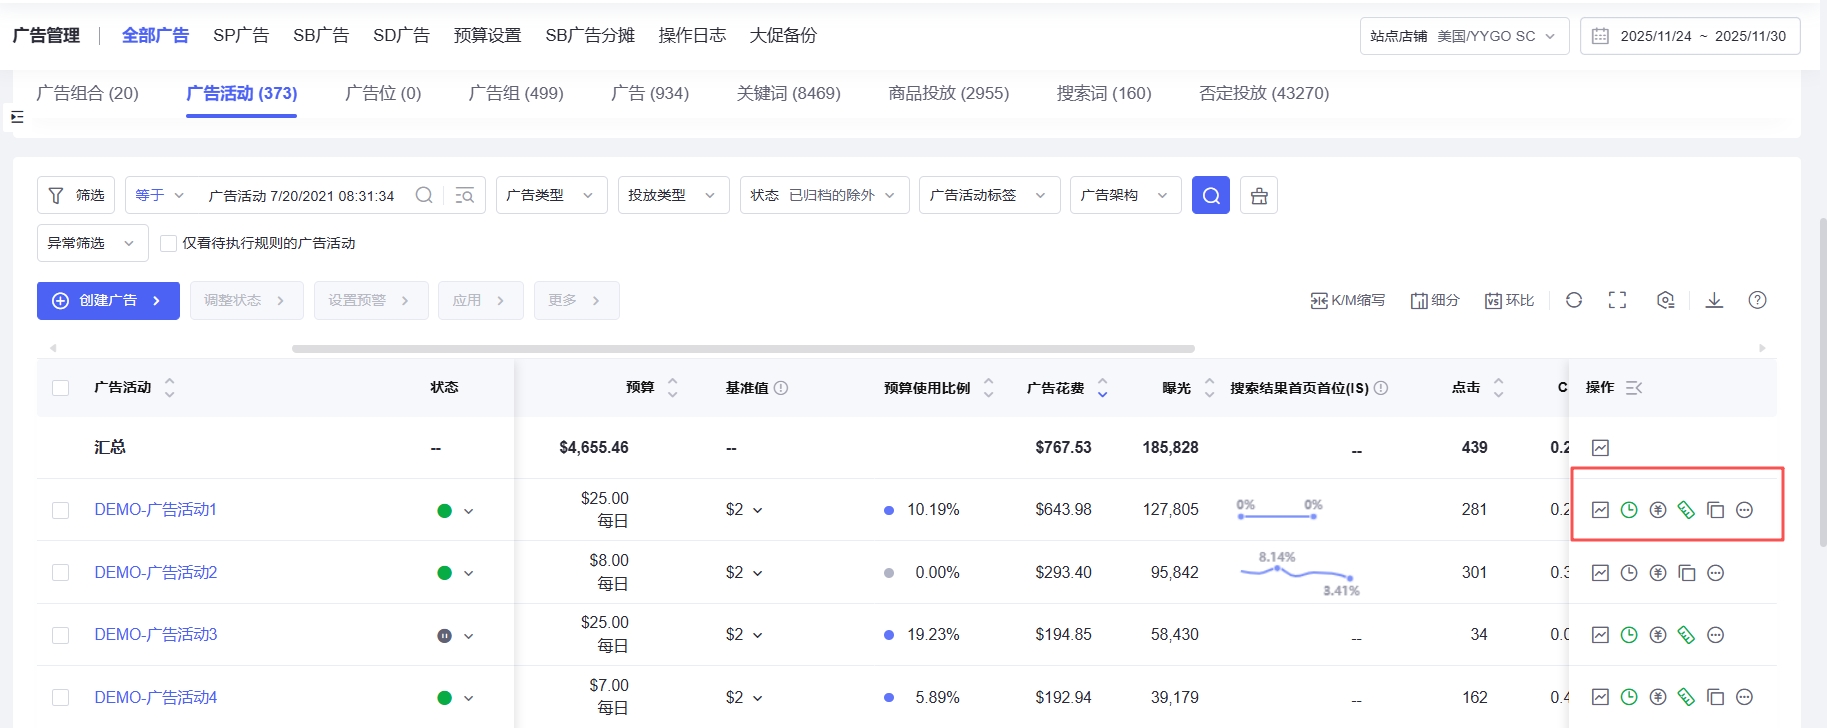
Task: Copy DEMO-广告活动1 using duplicate icon
Action: (1715, 510)
